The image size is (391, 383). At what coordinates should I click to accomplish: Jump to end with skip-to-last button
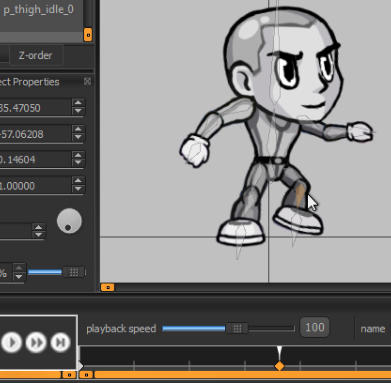pyautogui.click(x=60, y=342)
